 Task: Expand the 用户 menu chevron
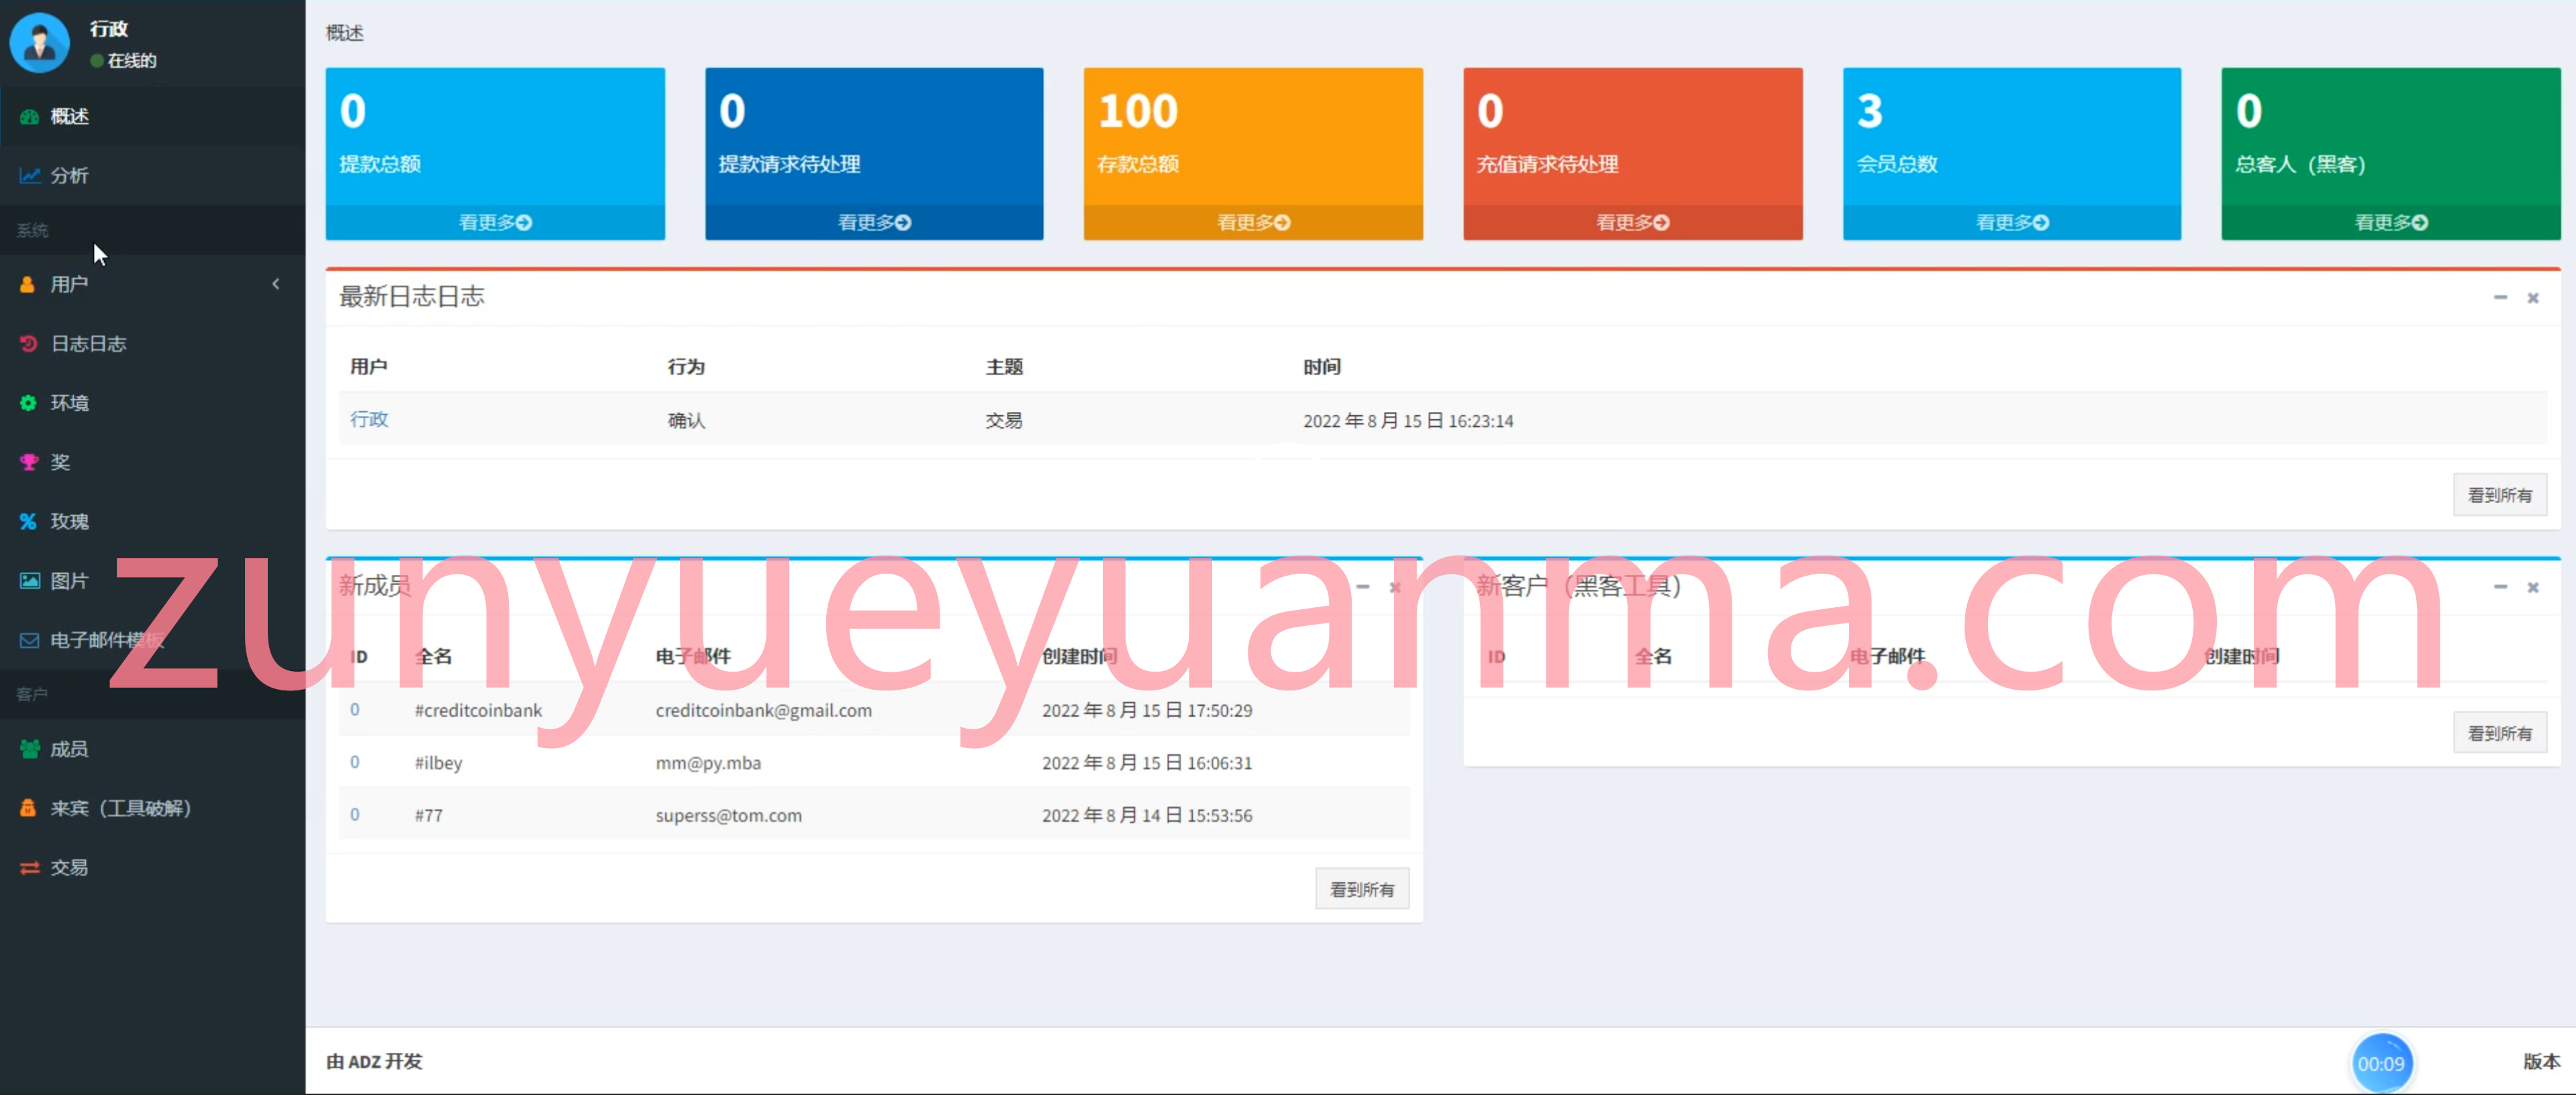pos(276,284)
